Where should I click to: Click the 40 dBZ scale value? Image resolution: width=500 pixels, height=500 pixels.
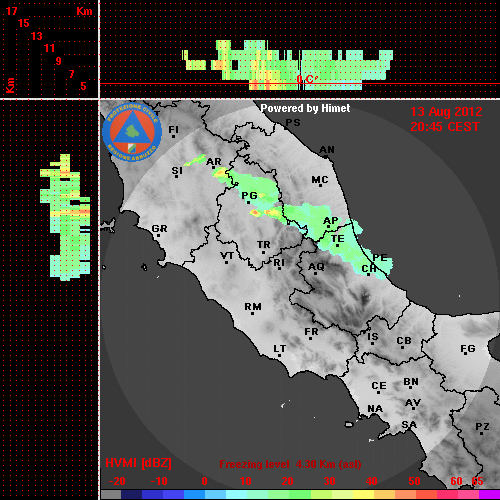(x=372, y=481)
